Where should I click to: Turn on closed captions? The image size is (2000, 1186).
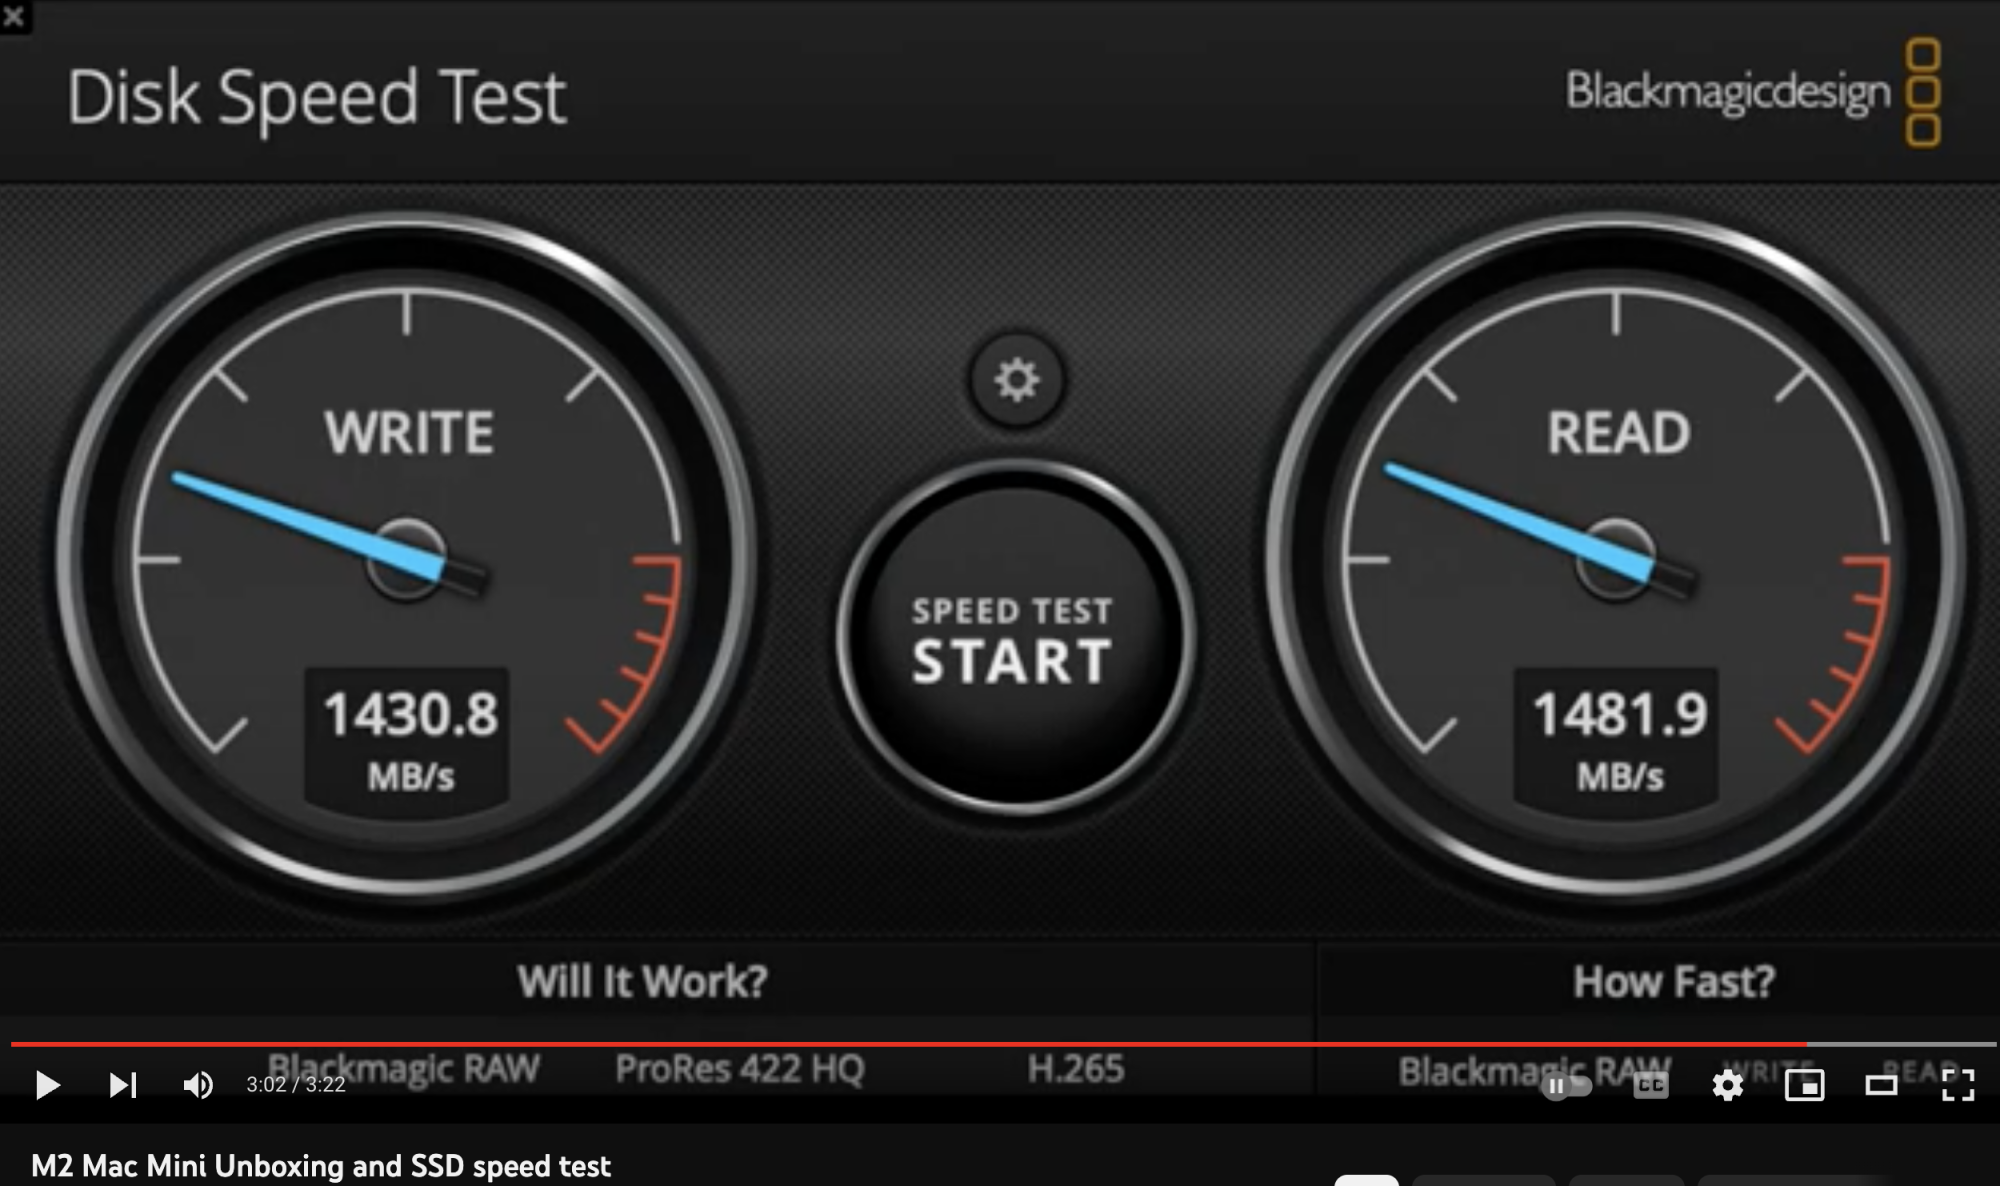tap(1651, 1085)
